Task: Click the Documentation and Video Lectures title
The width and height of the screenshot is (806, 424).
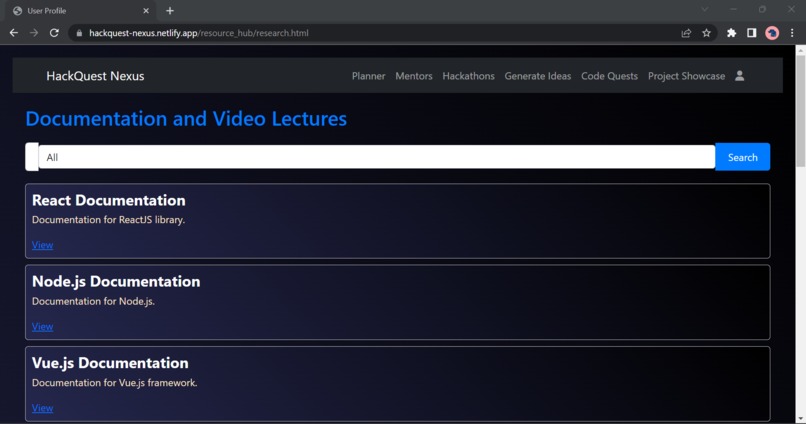Action: pos(186,119)
